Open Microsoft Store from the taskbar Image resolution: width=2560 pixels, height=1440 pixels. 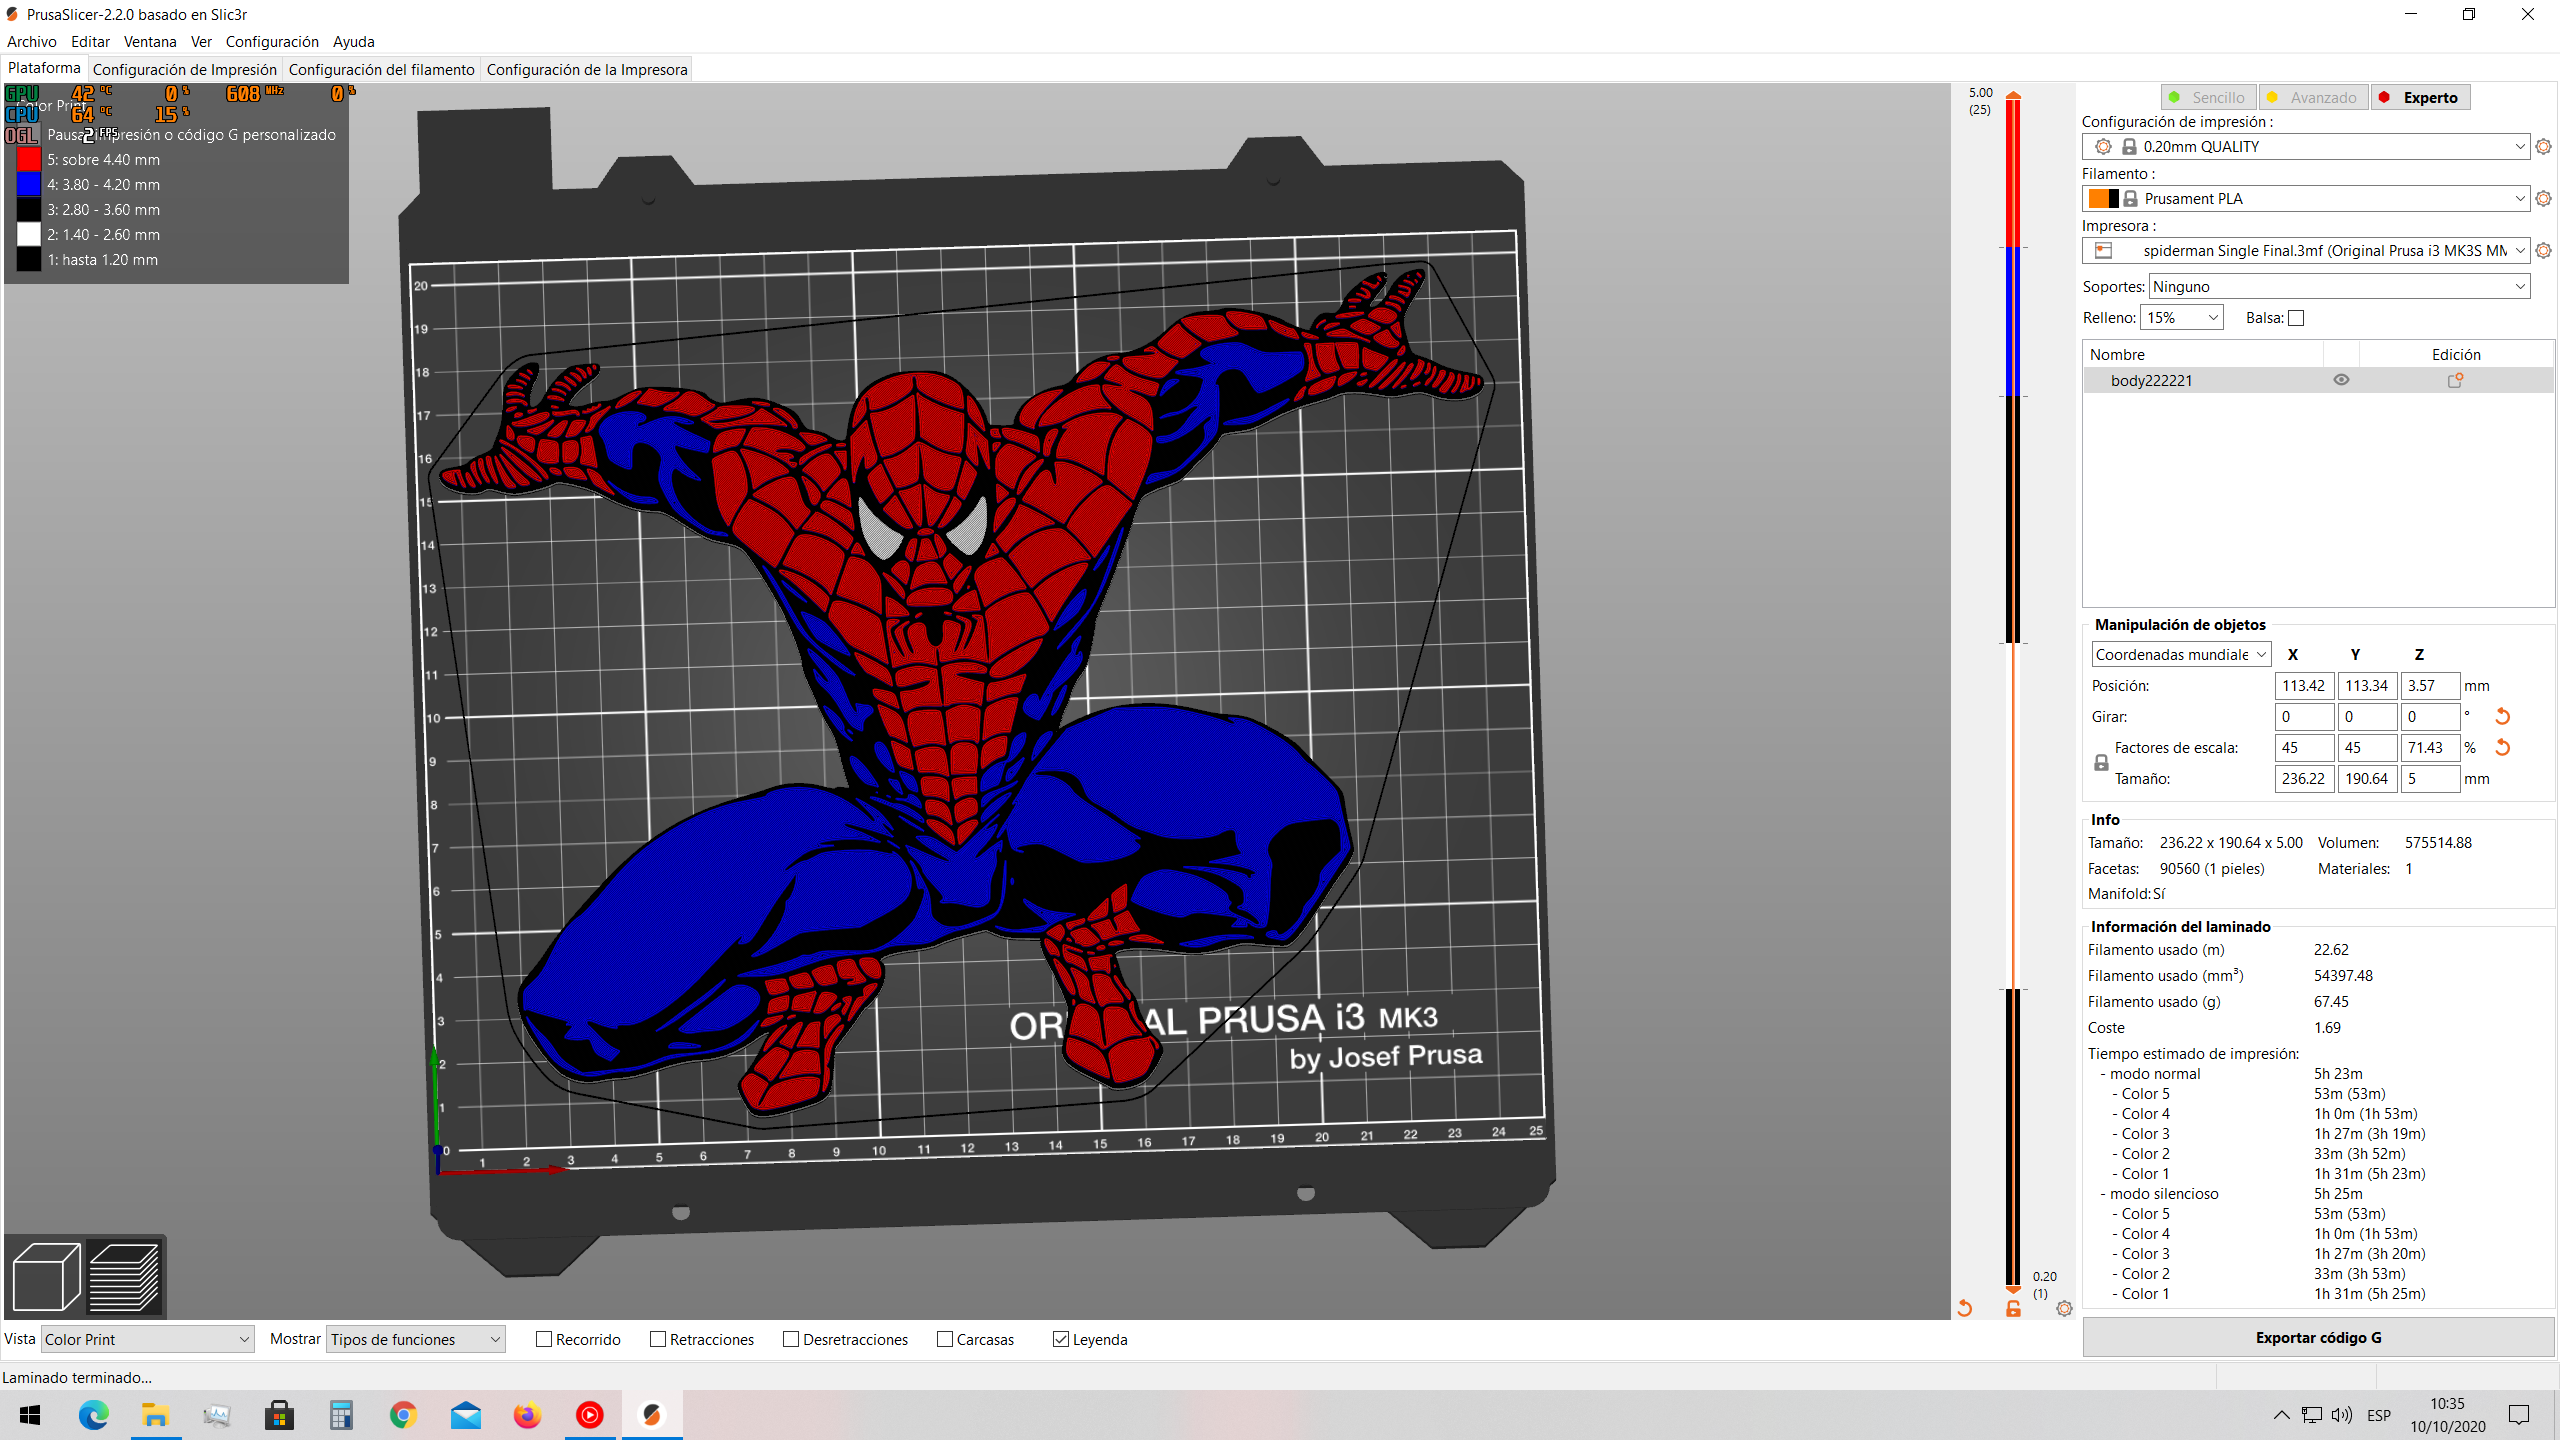280,1415
